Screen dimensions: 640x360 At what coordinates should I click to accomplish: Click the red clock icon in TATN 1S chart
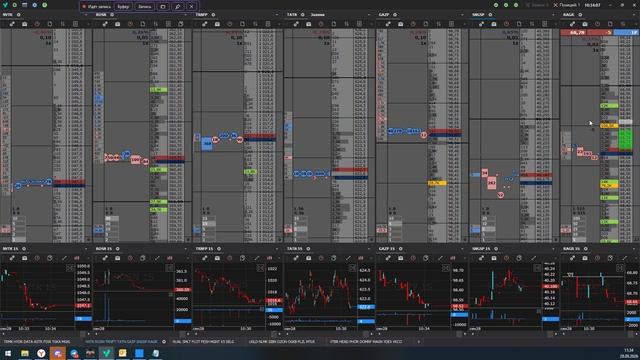pyautogui.click(x=321, y=258)
